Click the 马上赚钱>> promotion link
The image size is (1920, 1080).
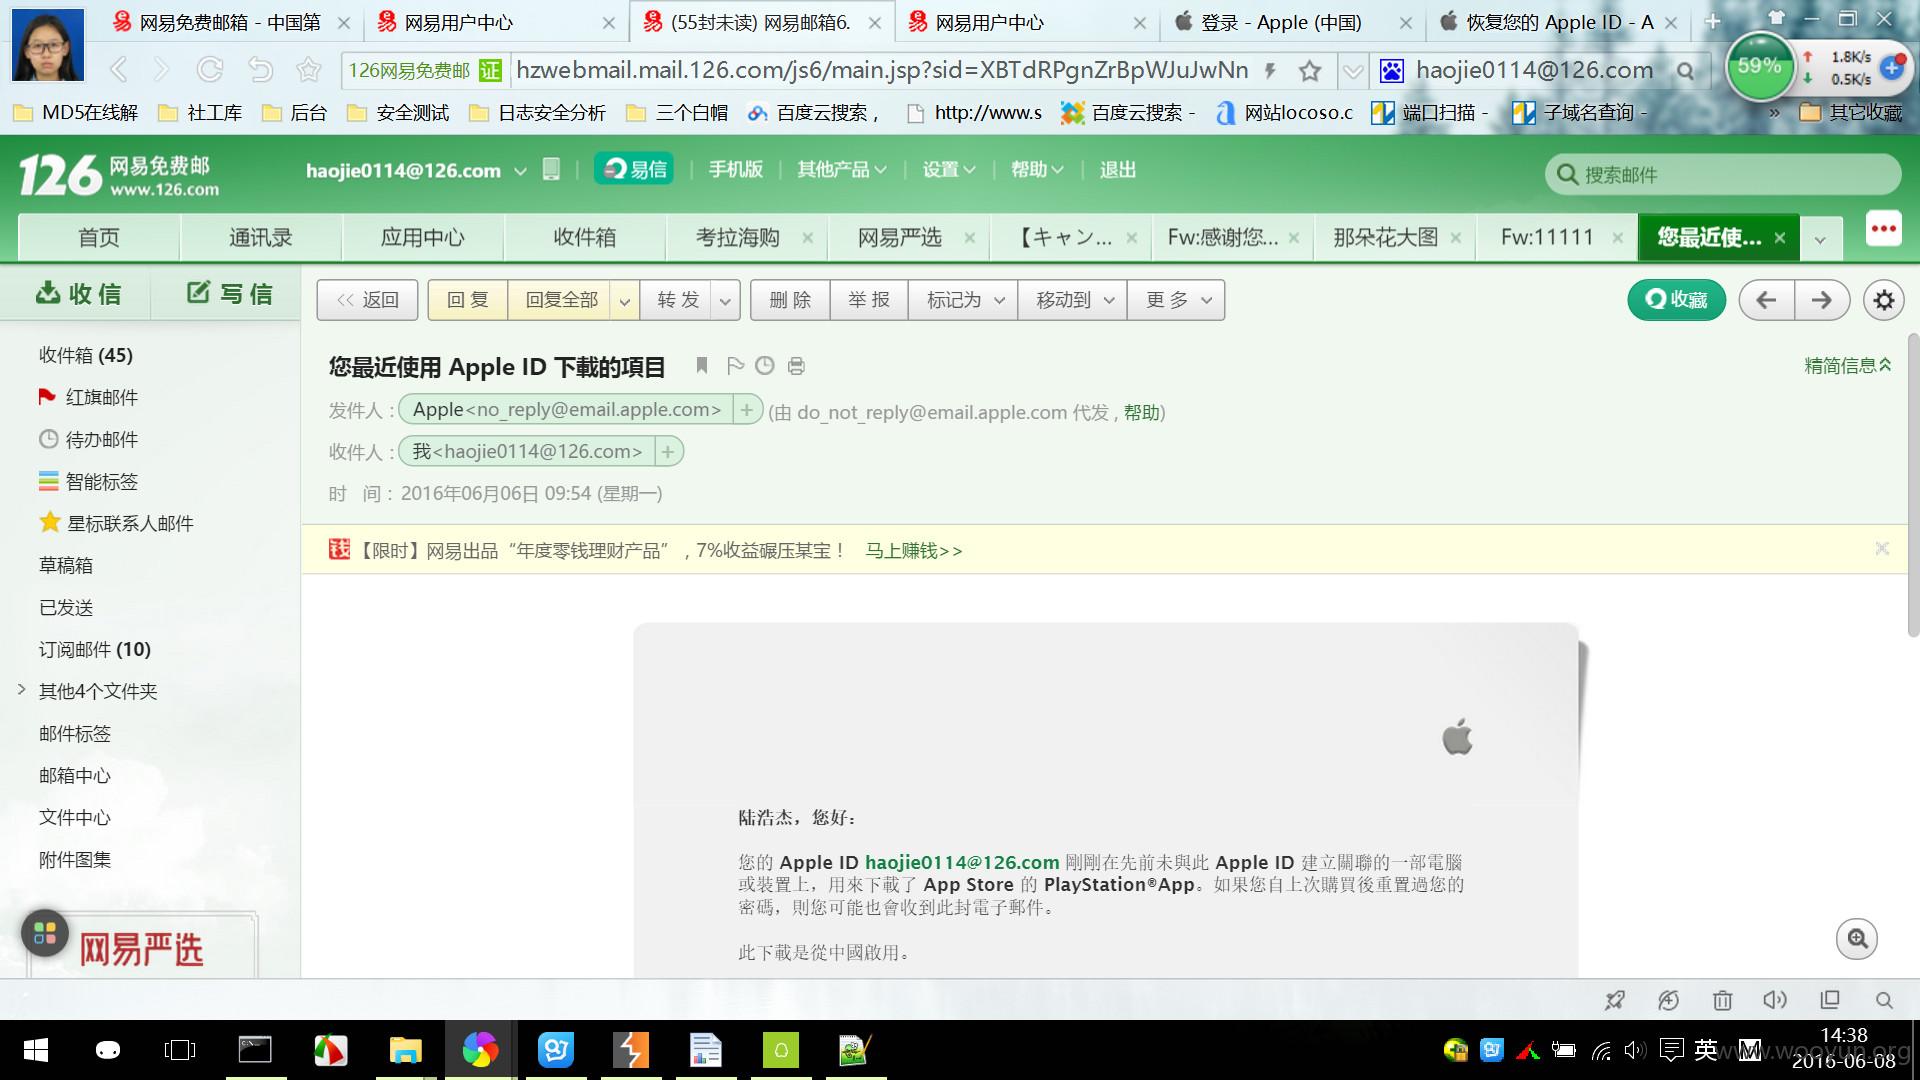914,550
